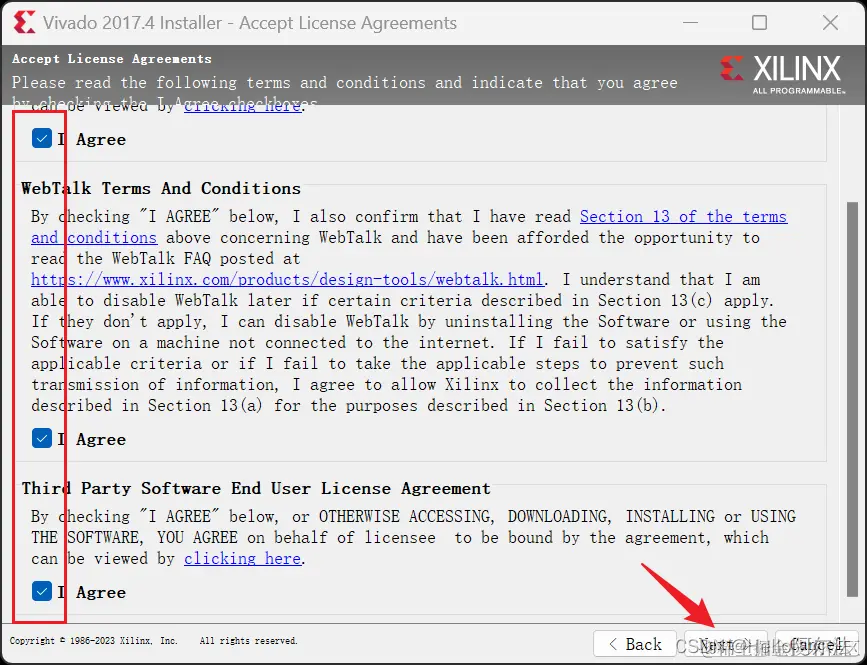867x665 pixels.
Task: Click Third Party Software End User License Agreement heading
Action: pos(256,488)
